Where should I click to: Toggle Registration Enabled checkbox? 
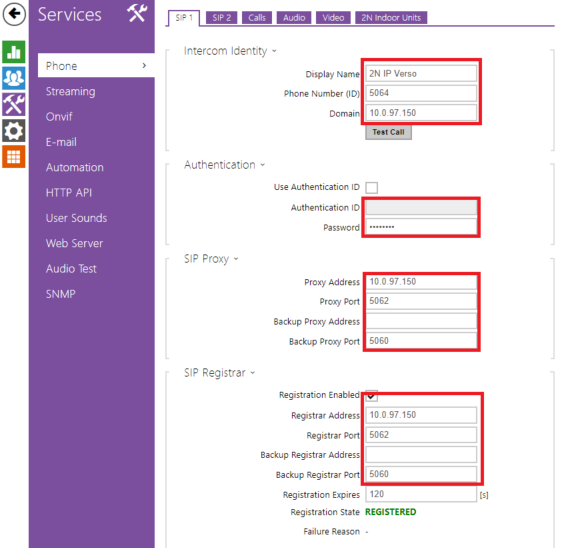pyautogui.click(x=371, y=396)
